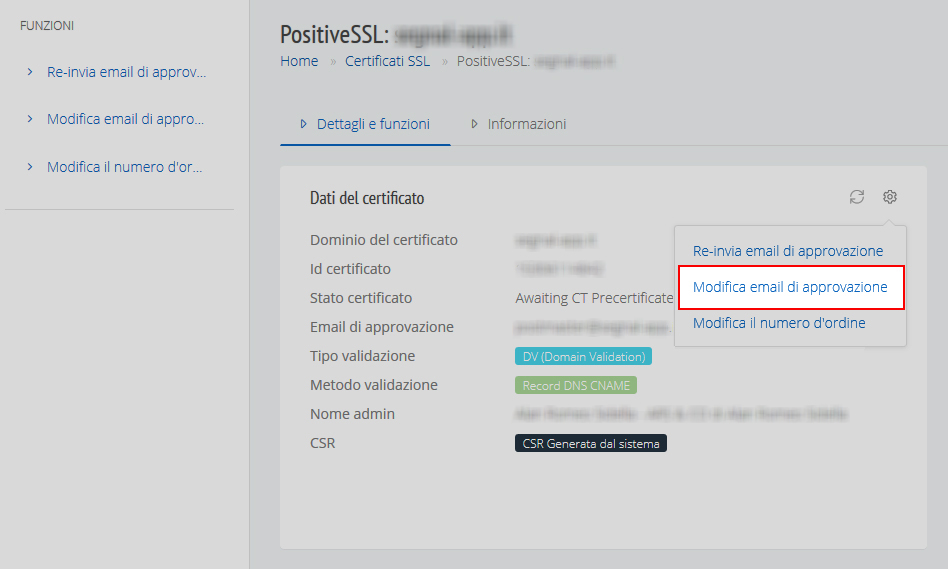Click sidebar link Re-invia email di approv...

126,72
